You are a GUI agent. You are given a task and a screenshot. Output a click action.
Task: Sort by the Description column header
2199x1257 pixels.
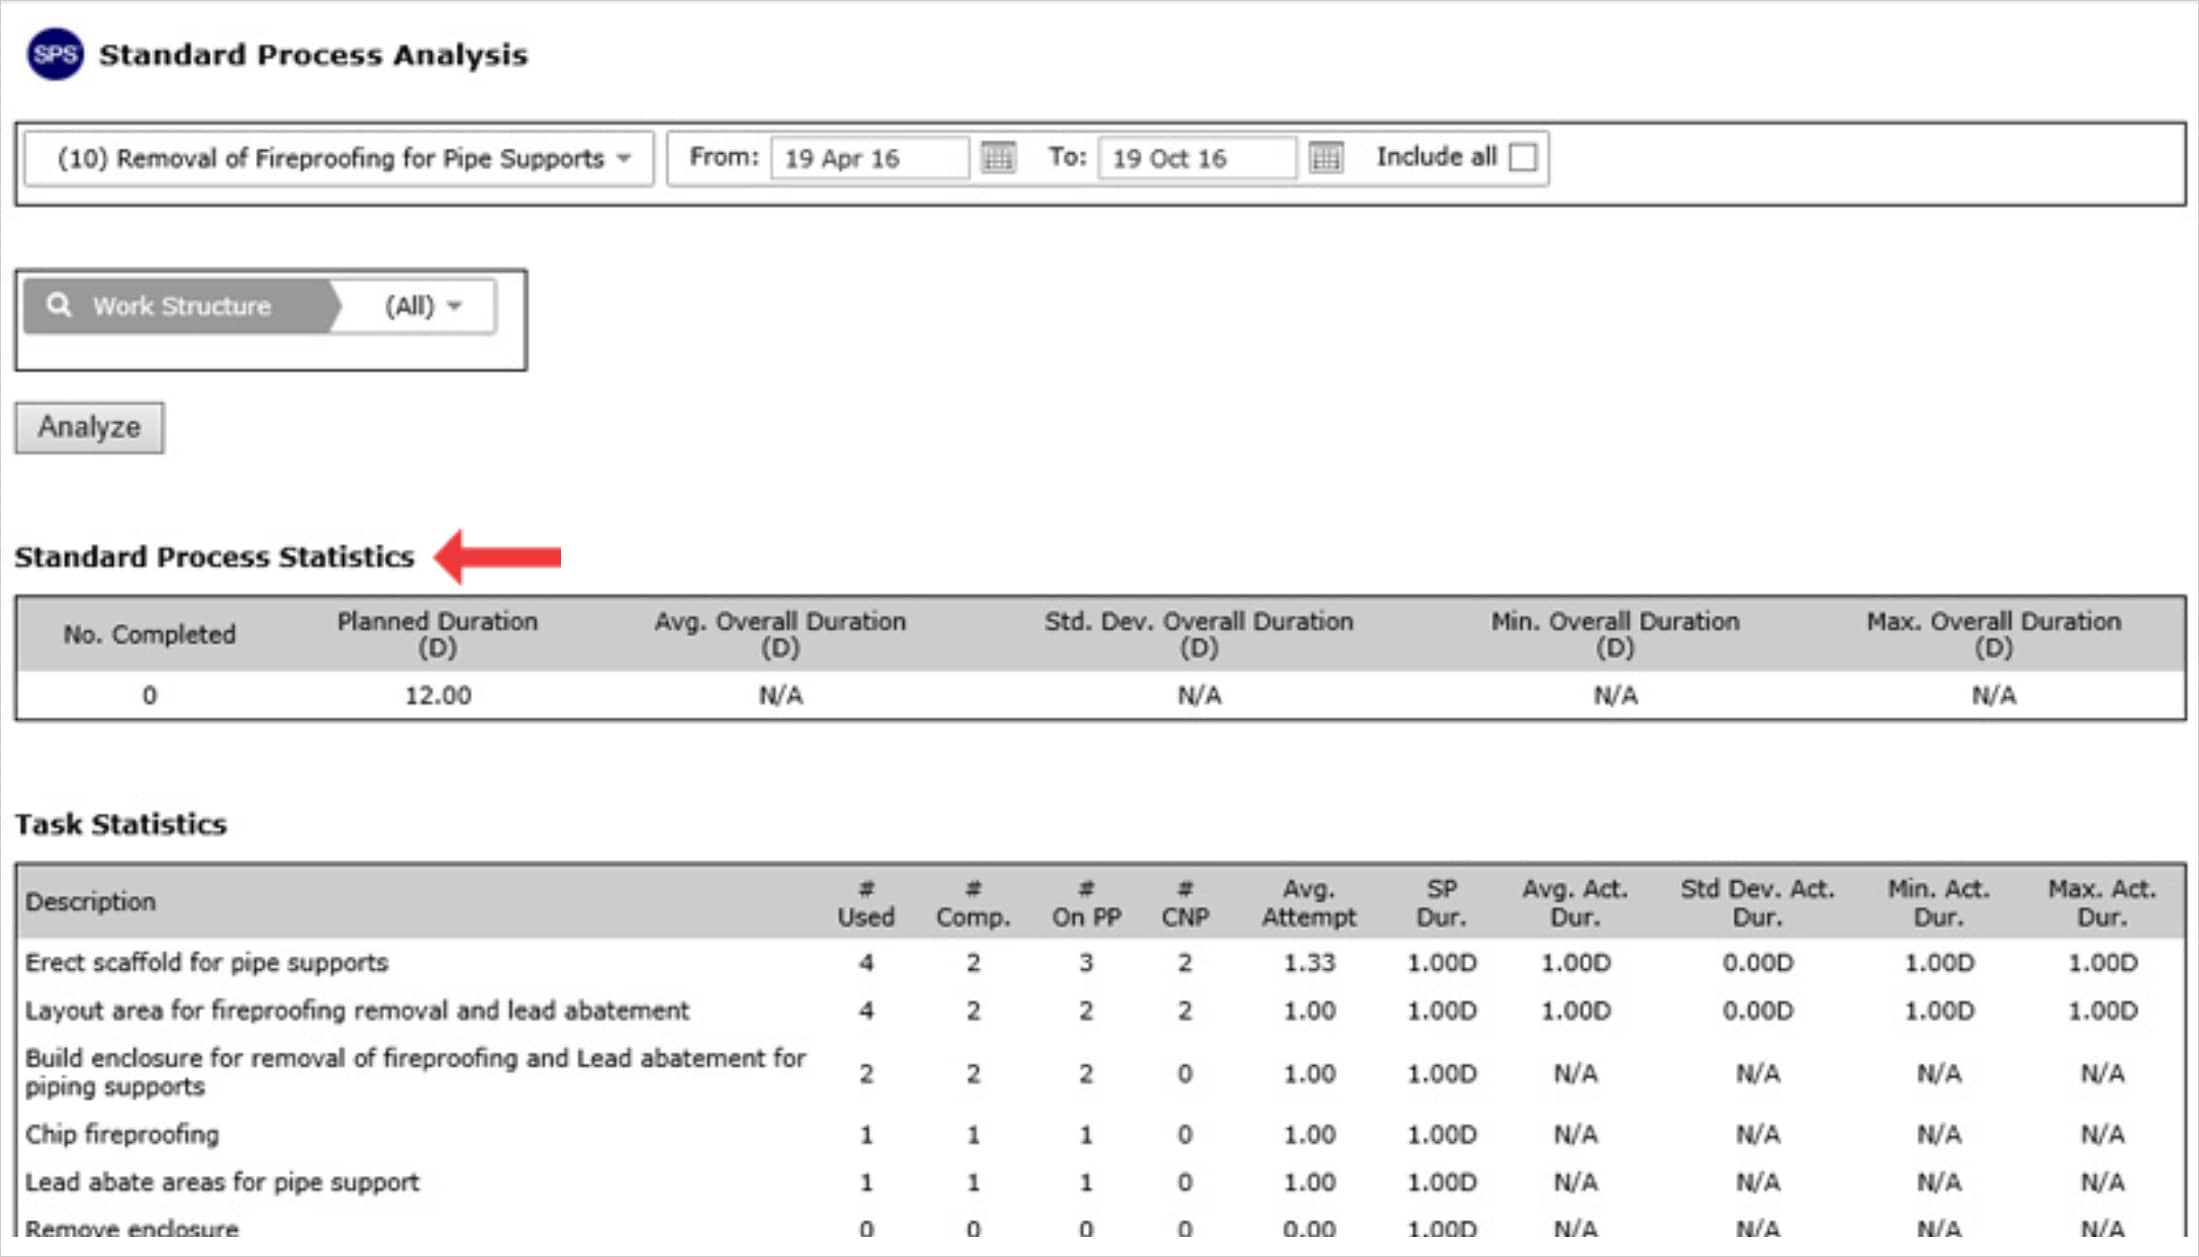(x=90, y=902)
